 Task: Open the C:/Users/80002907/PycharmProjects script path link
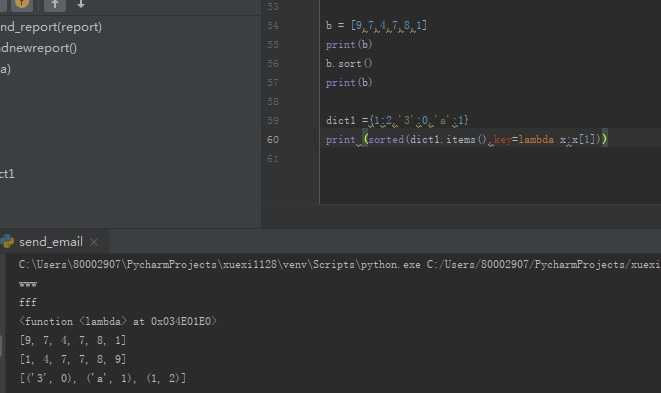coord(543,264)
